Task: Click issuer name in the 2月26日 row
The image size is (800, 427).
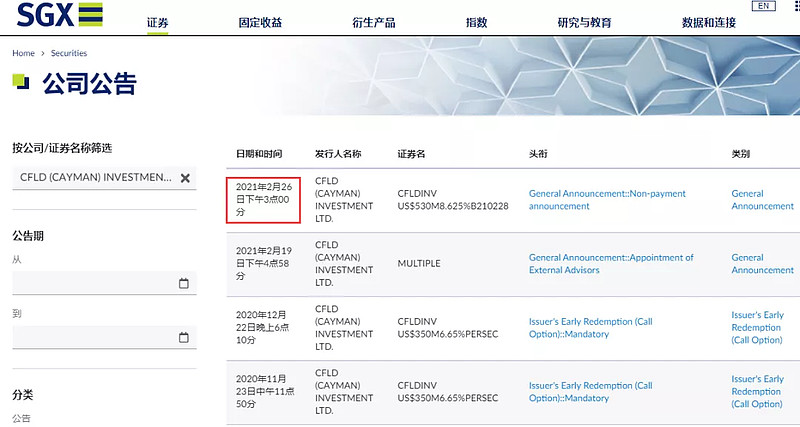Action: [x=344, y=200]
